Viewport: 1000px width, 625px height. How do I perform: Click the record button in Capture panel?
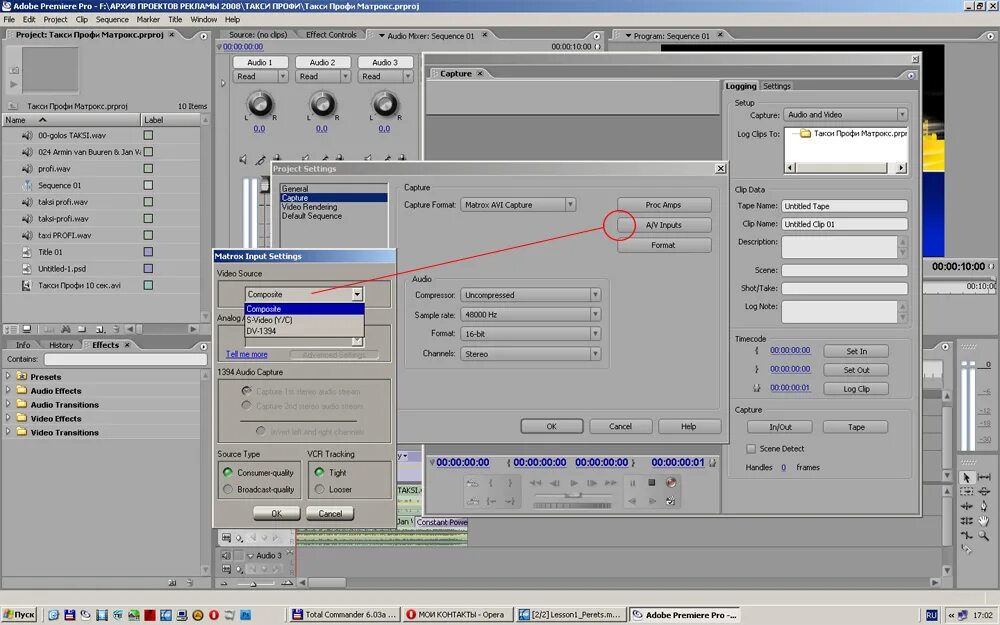(670, 483)
